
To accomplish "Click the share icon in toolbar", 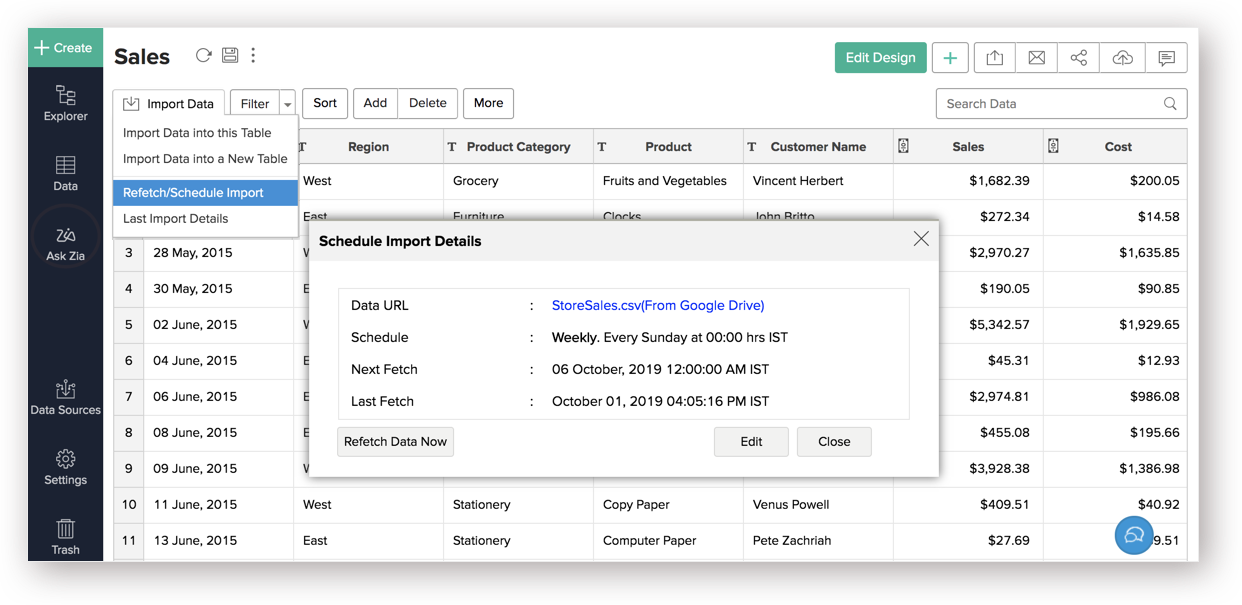I will point(1078,58).
